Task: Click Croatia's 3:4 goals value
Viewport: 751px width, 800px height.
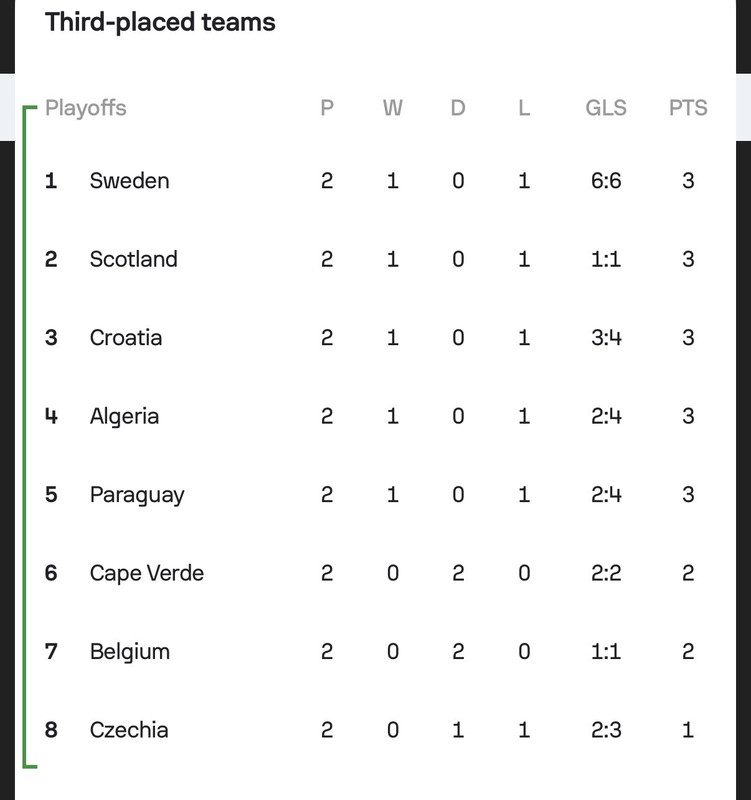Action: (x=606, y=338)
